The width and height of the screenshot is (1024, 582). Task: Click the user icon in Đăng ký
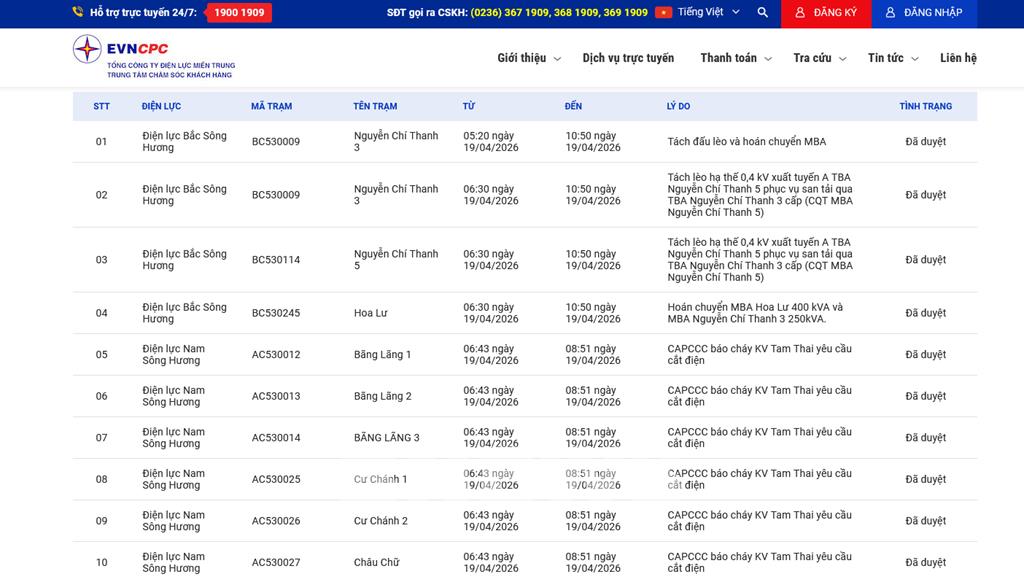799,13
